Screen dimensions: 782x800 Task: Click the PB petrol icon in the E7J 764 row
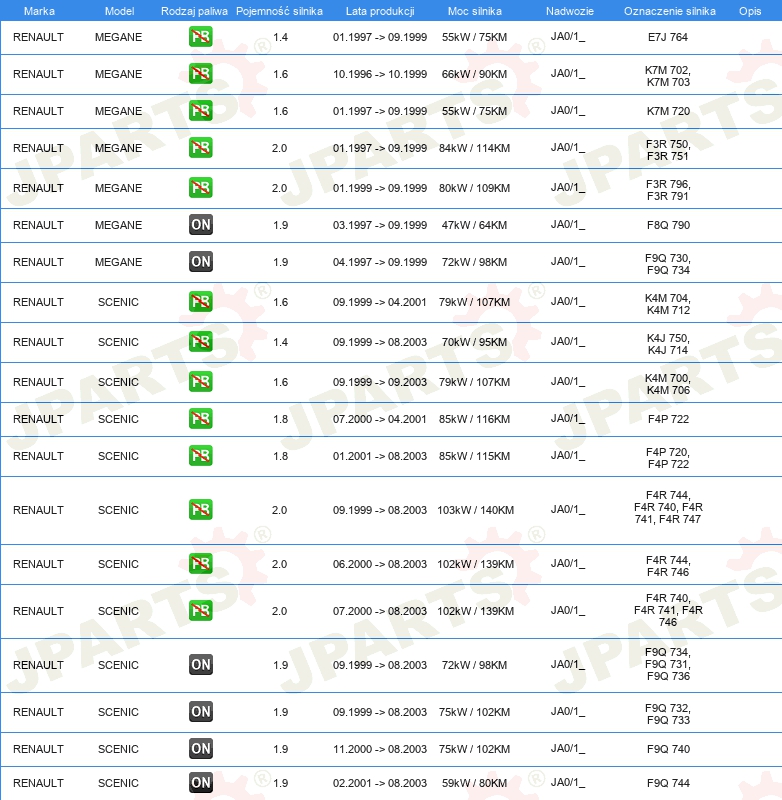[x=200, y=37]
